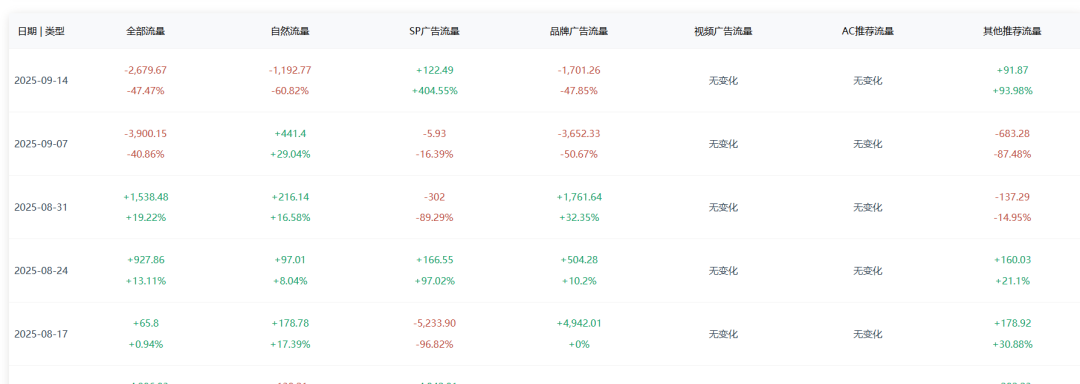
Task: Click the +504.28 brand ad value
Action: click(579, 260)
